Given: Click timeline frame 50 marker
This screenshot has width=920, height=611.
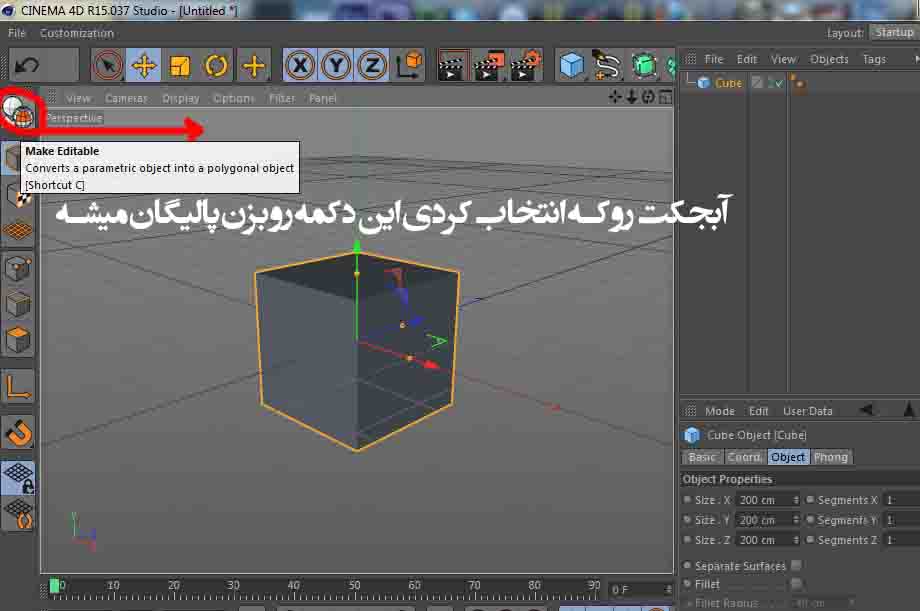Looking at the screenshot, I should (x=354, y=586).
